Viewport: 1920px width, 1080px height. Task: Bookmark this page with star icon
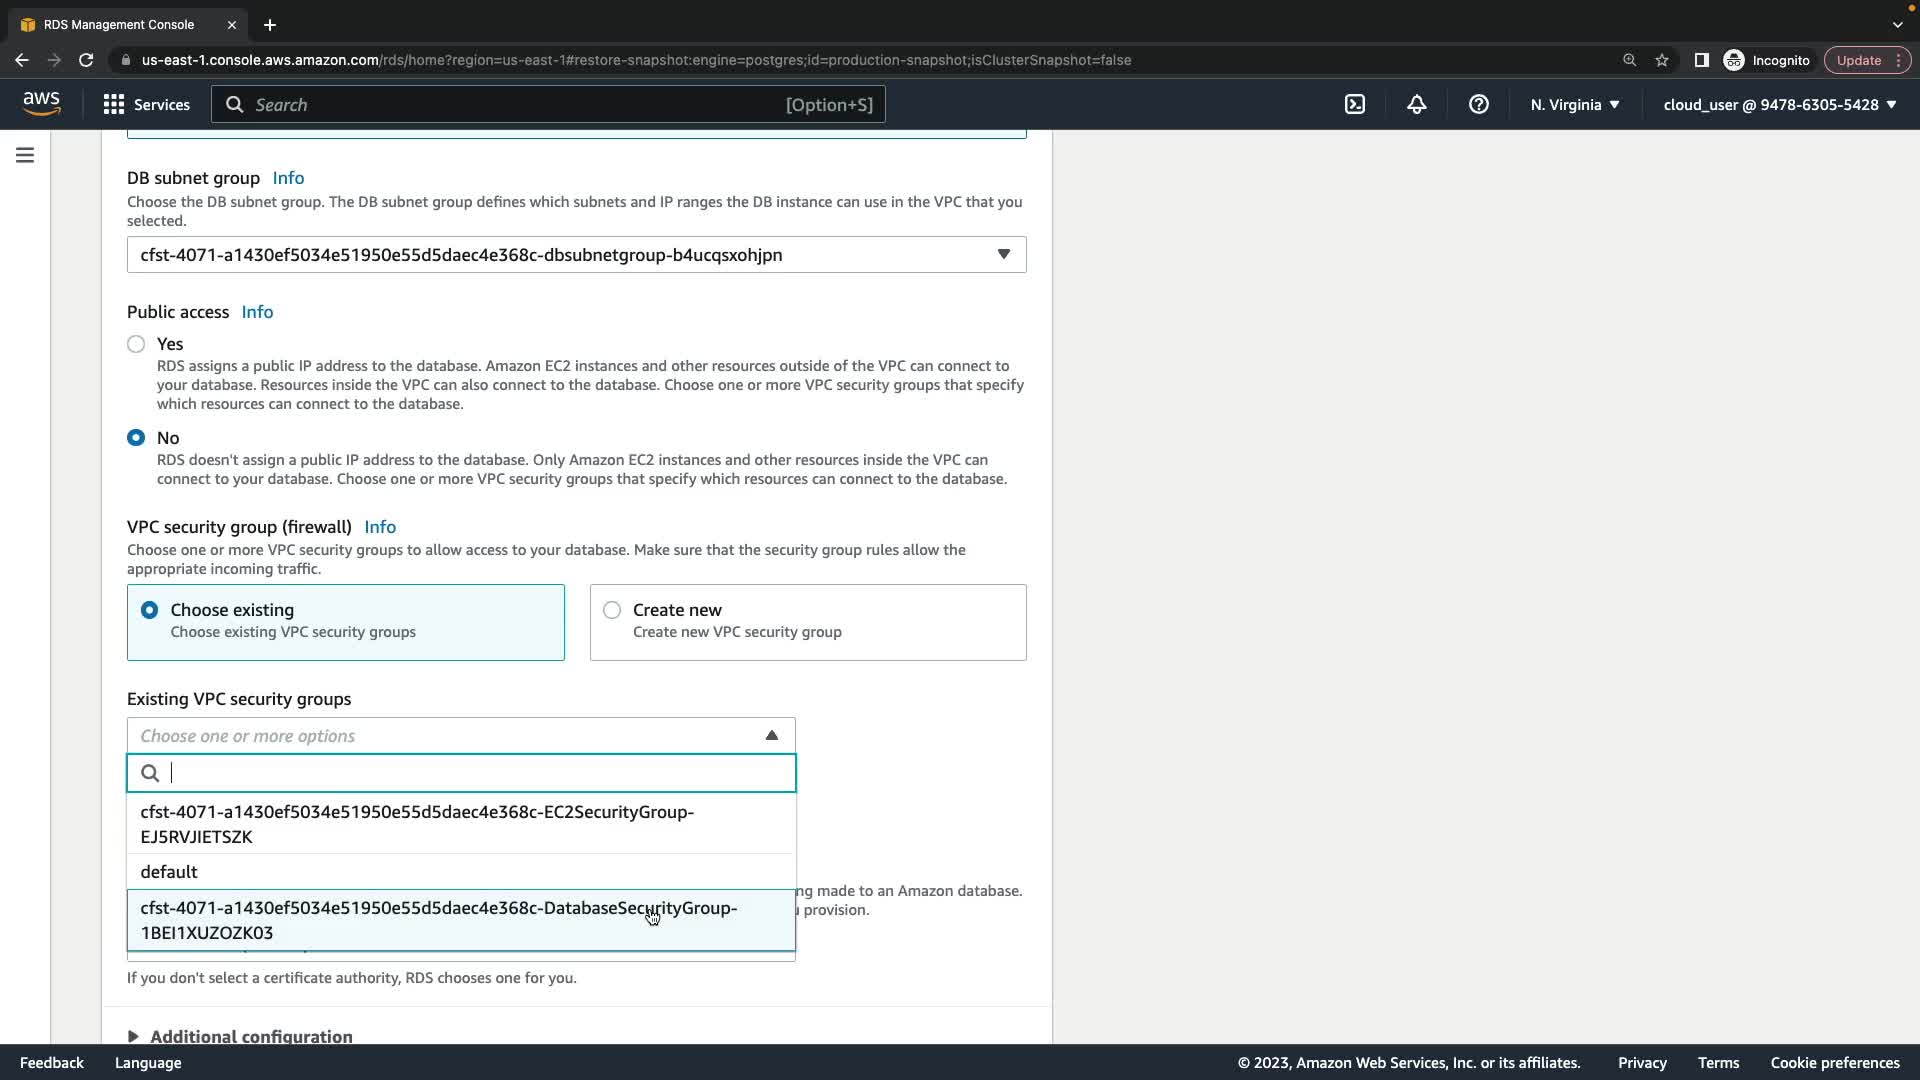coord(1662,60)
